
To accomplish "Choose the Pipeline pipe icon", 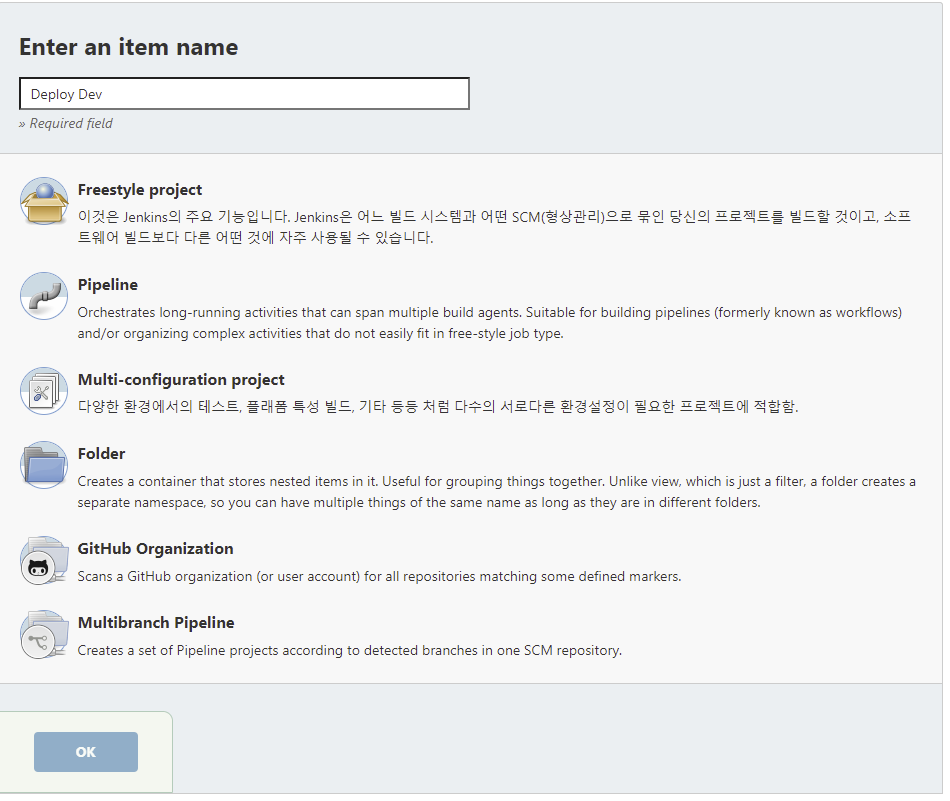I will point(44,296).
